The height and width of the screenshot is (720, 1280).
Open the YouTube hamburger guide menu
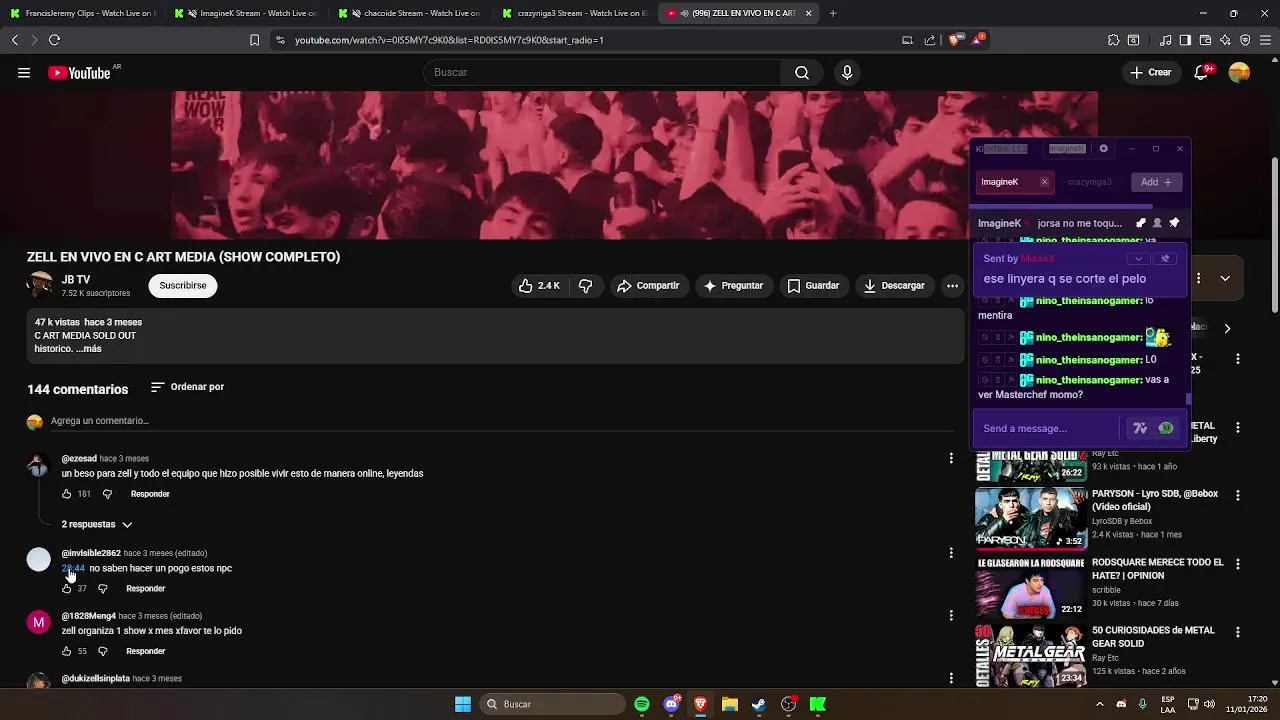coord(24,72)
